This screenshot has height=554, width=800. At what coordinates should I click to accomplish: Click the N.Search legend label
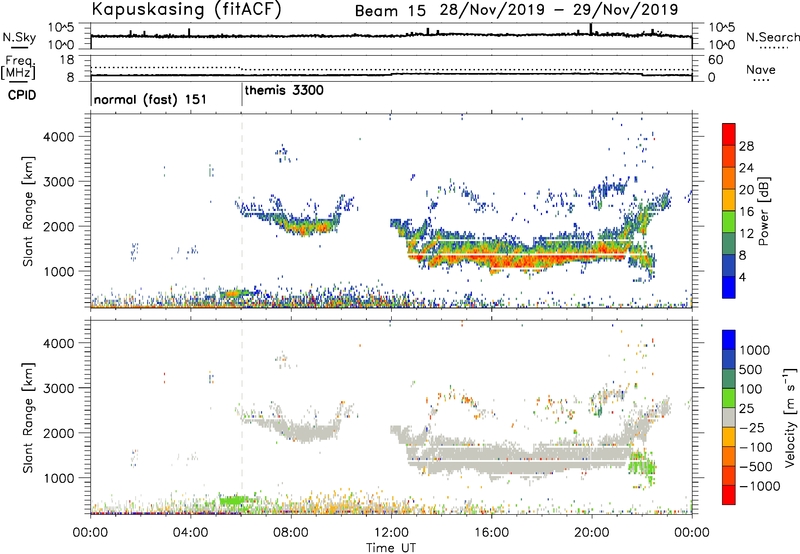click(773, 37)
